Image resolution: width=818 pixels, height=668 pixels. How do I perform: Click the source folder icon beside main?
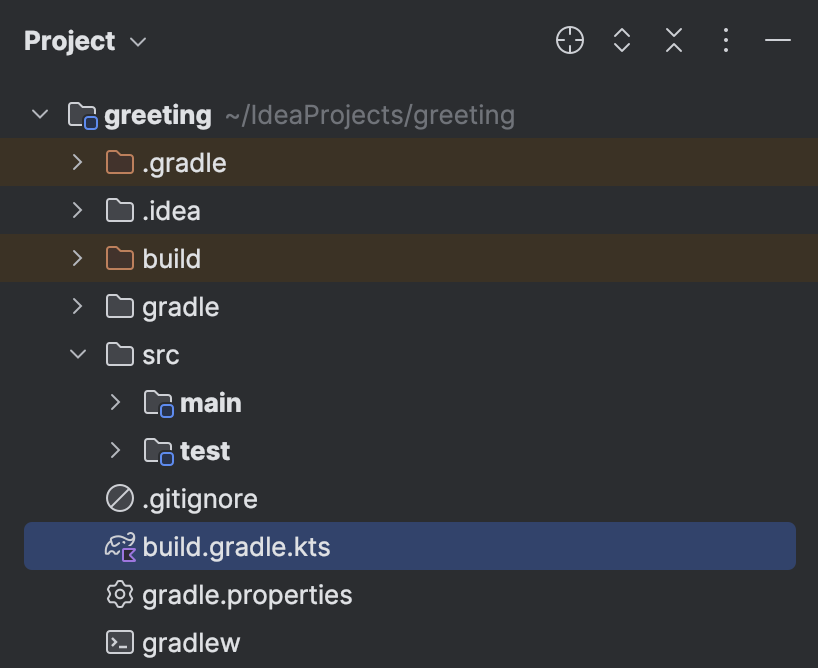point(158,402)
